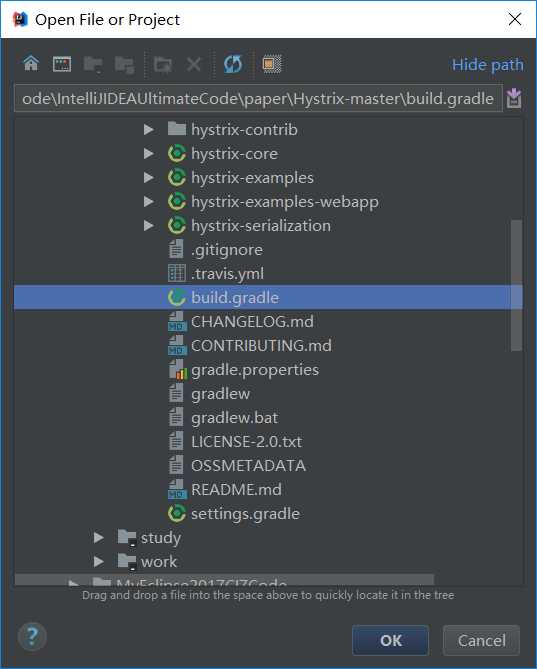Go to the Home directory icon
The image size is (537, 669).
tap(31, 64)
